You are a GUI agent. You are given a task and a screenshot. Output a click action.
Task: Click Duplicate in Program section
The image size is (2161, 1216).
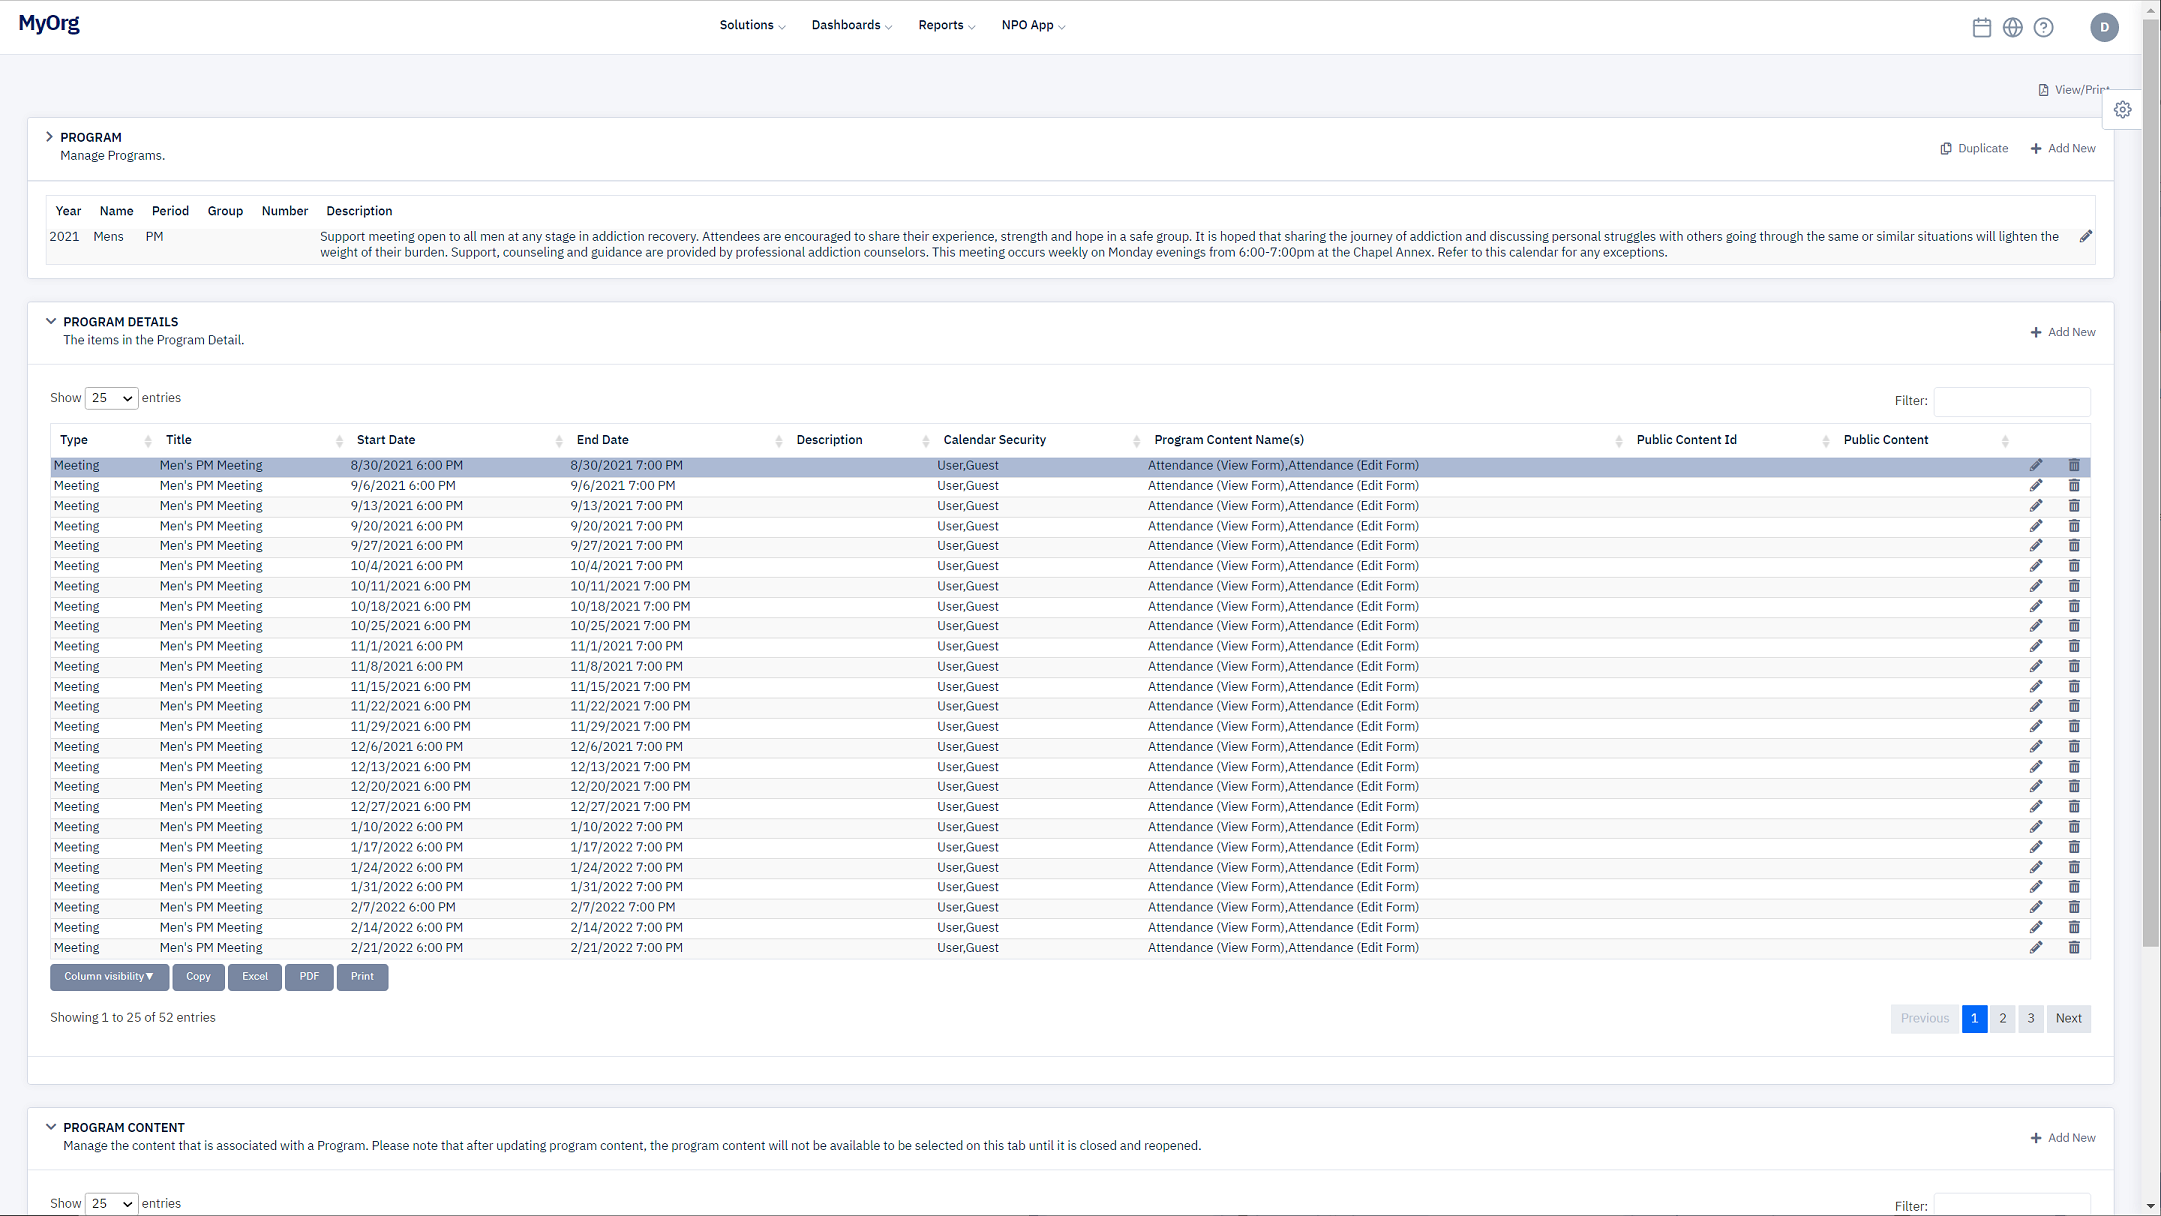point(1974,148)
